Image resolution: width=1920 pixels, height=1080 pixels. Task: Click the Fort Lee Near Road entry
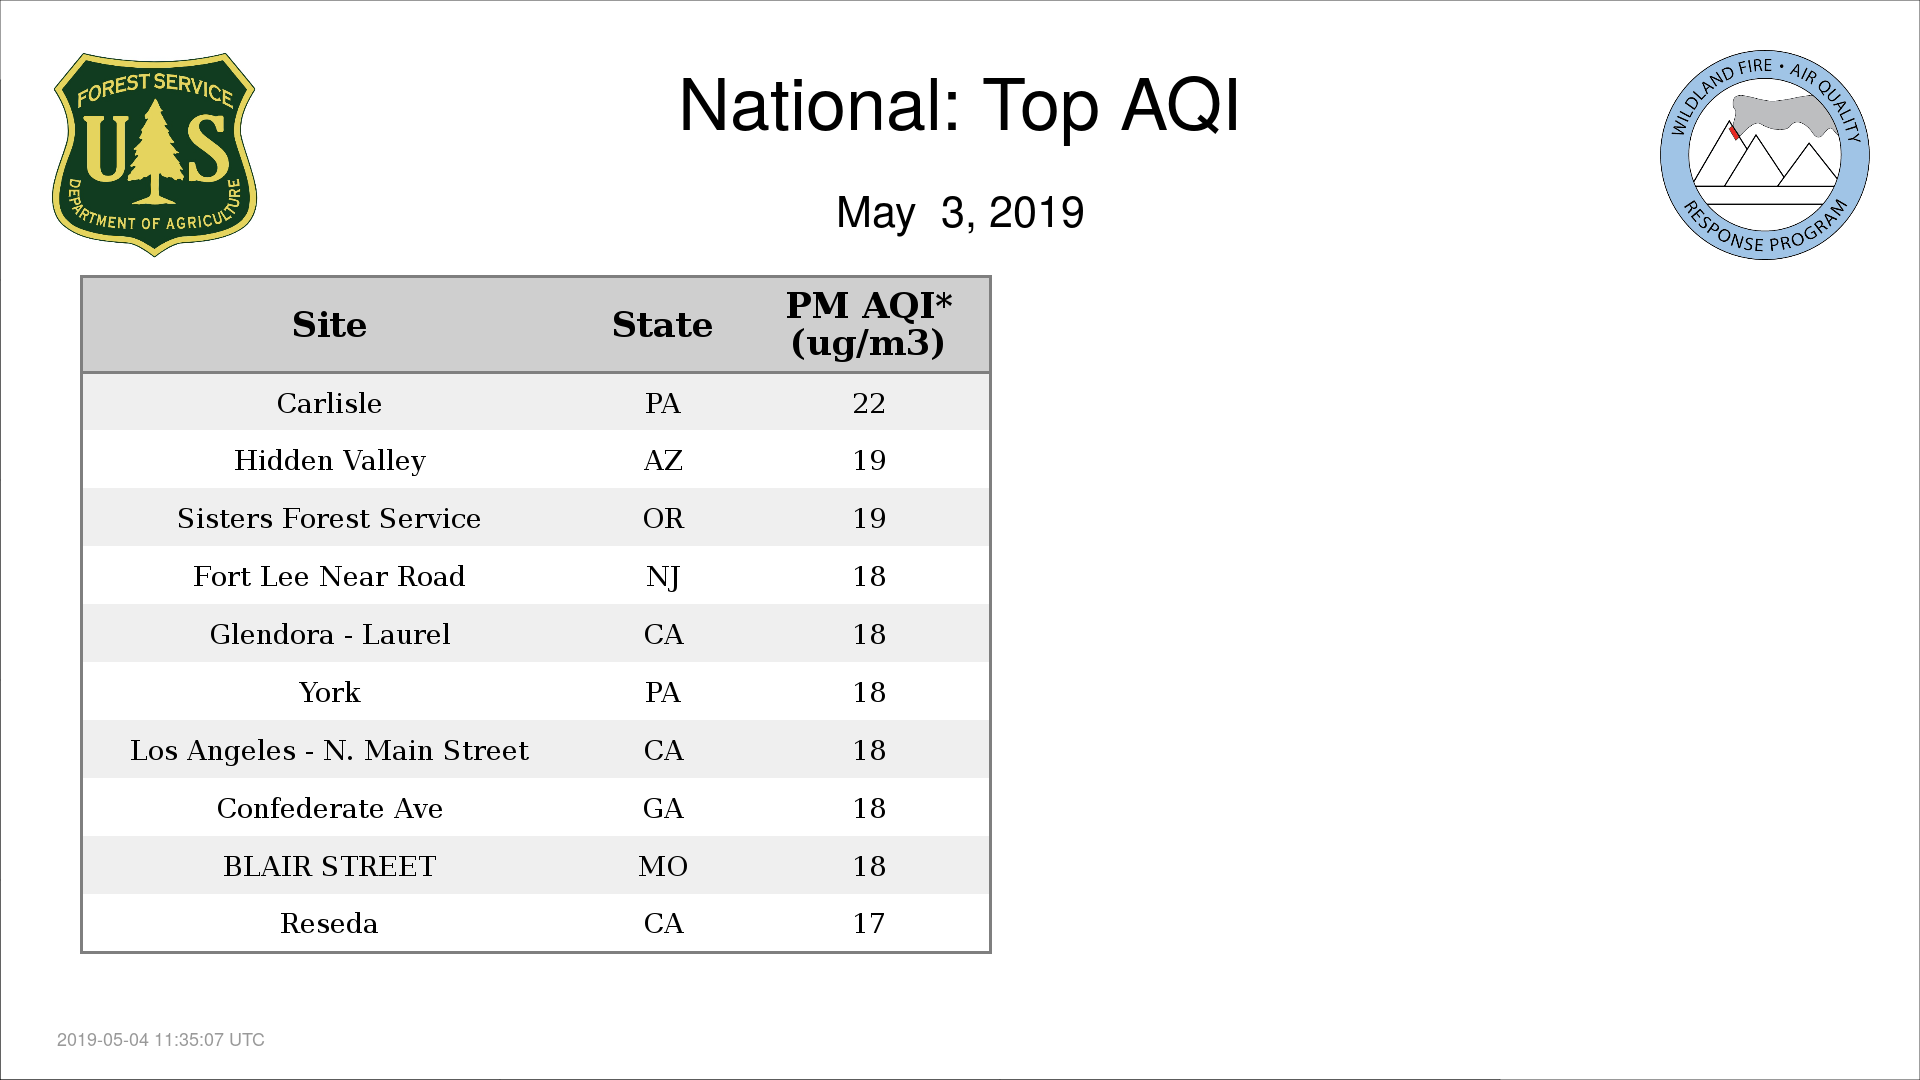(329, 576)
